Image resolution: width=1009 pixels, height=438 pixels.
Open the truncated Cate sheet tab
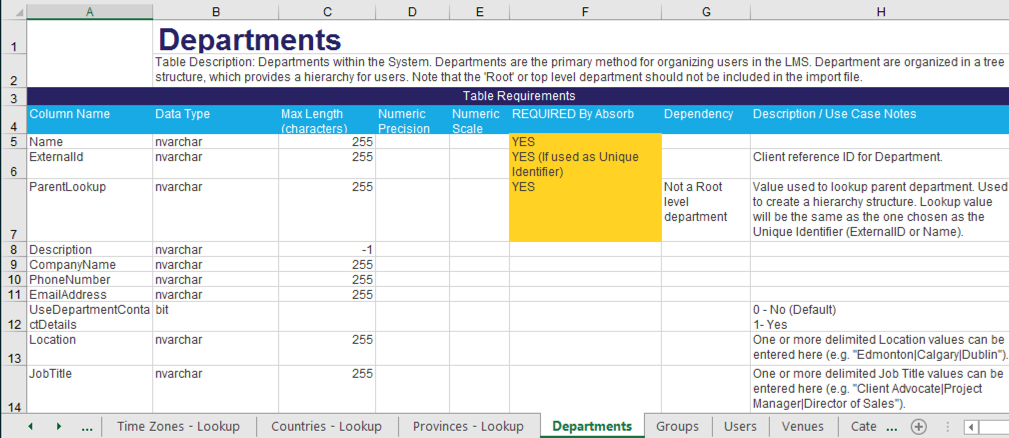(864, 426)
